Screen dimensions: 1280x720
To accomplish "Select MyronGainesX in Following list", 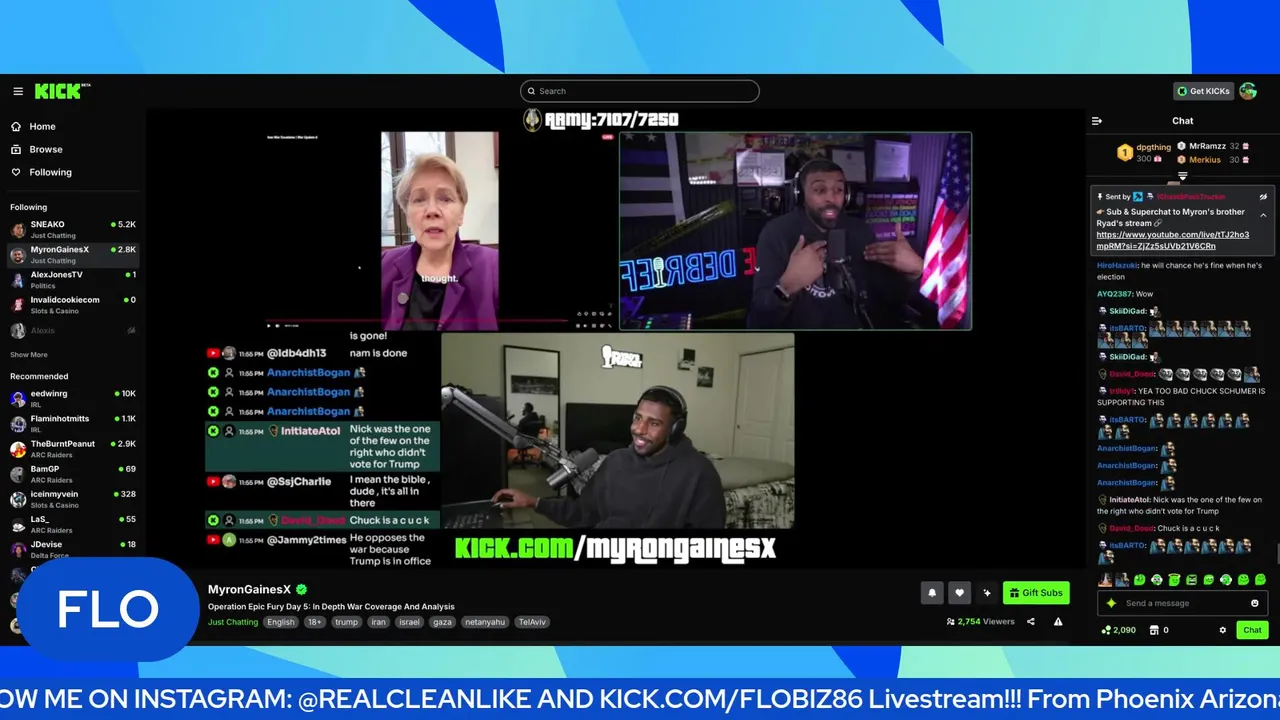I will tap(73, 255).
